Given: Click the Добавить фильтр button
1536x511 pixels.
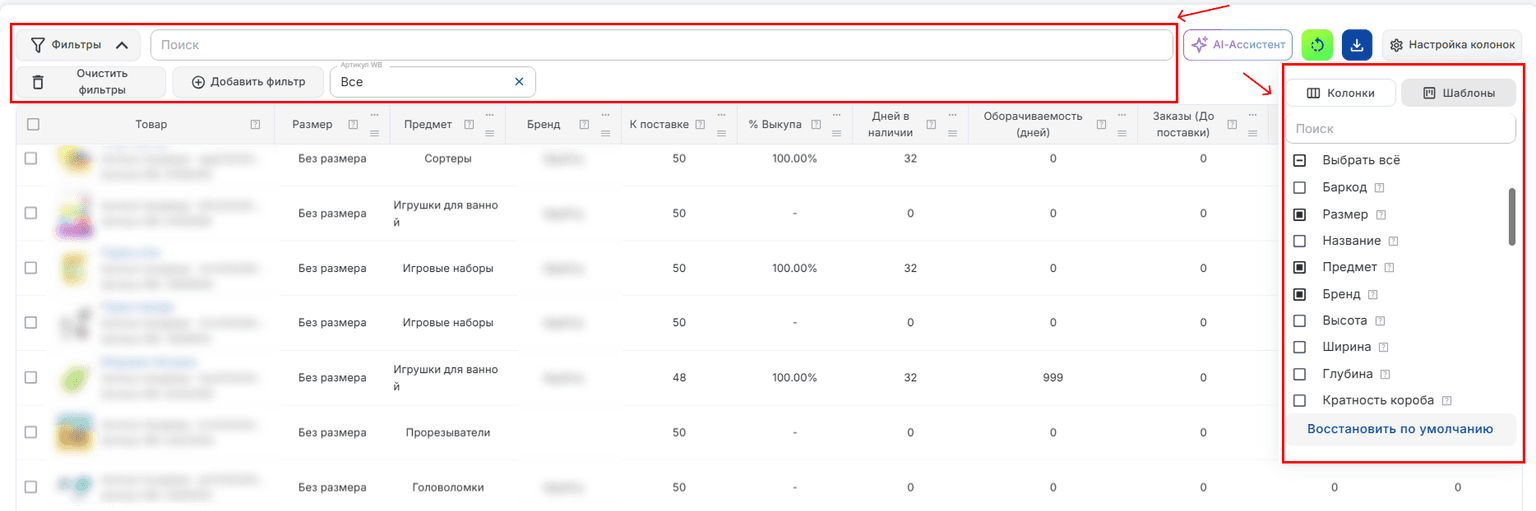Looking at the screenshot, I should pos(247,82).
